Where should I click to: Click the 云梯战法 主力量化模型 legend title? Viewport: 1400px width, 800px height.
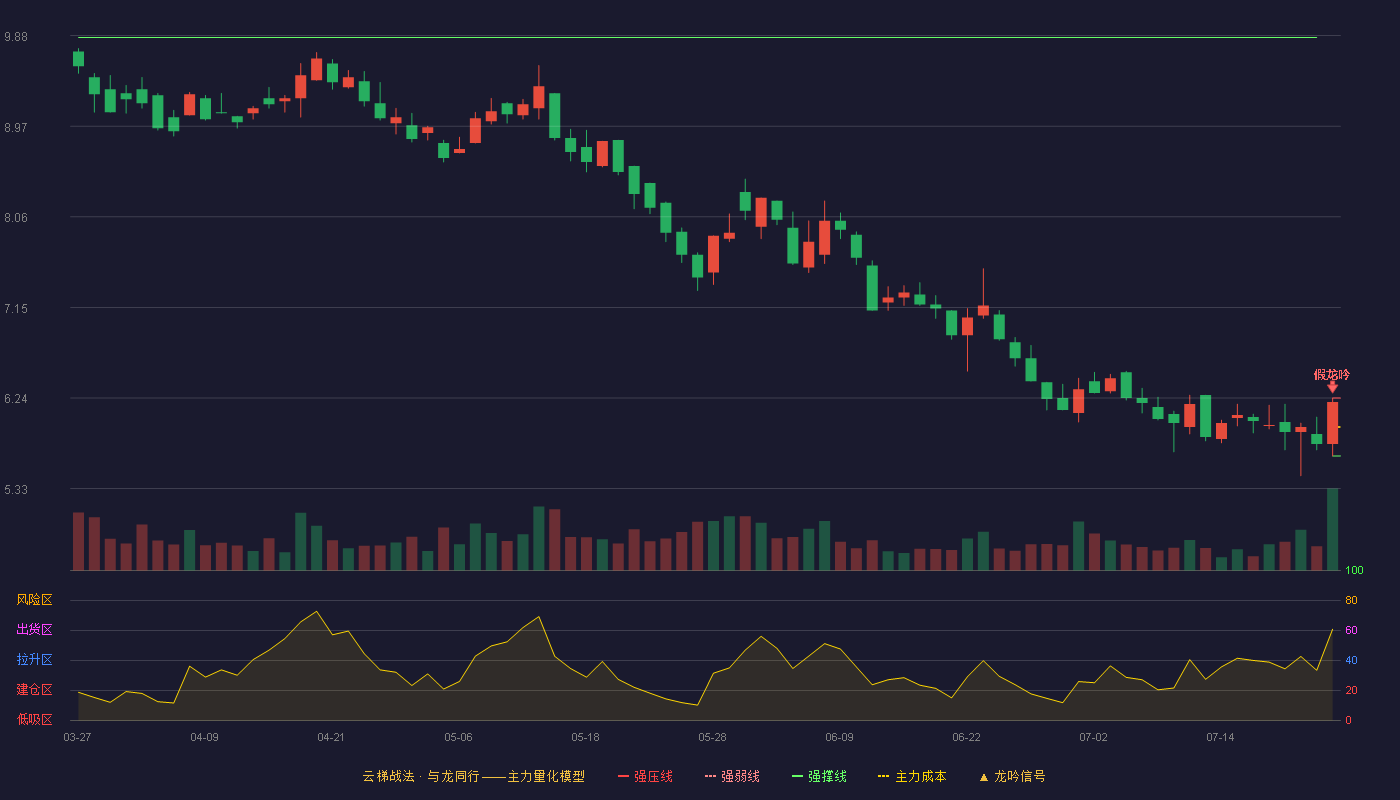tap(473, 777)
